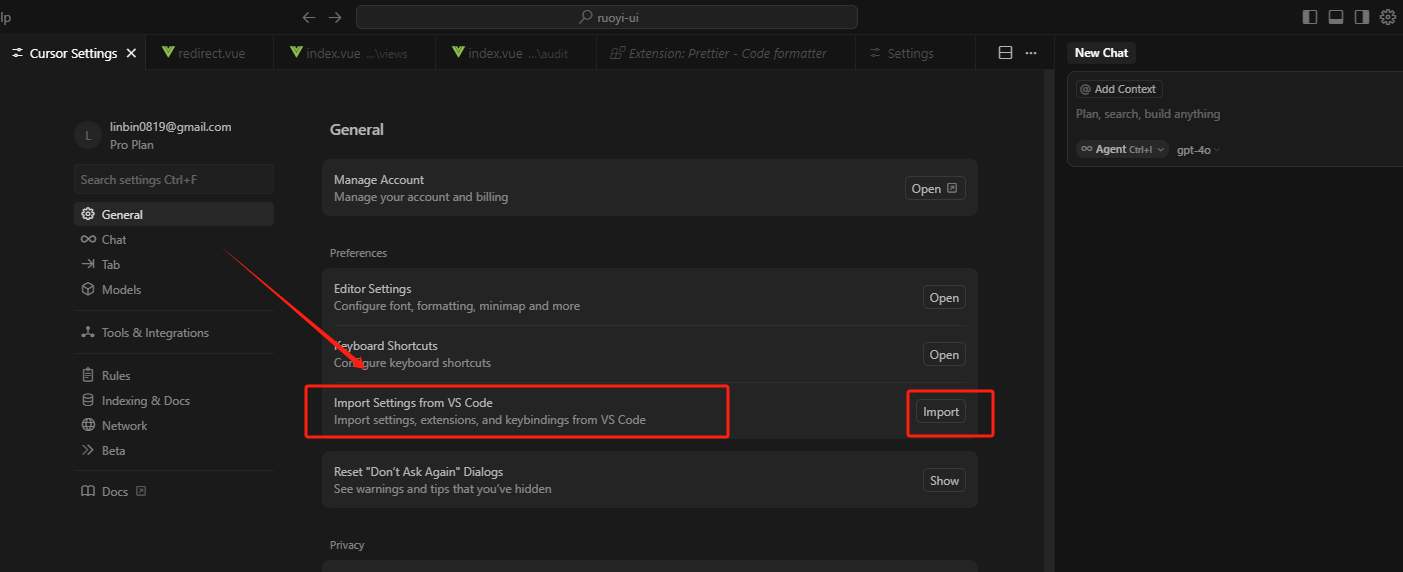Show hidden Don't Ask Again dialogs
The image size is (1403, 572).
tap(944, 480)
